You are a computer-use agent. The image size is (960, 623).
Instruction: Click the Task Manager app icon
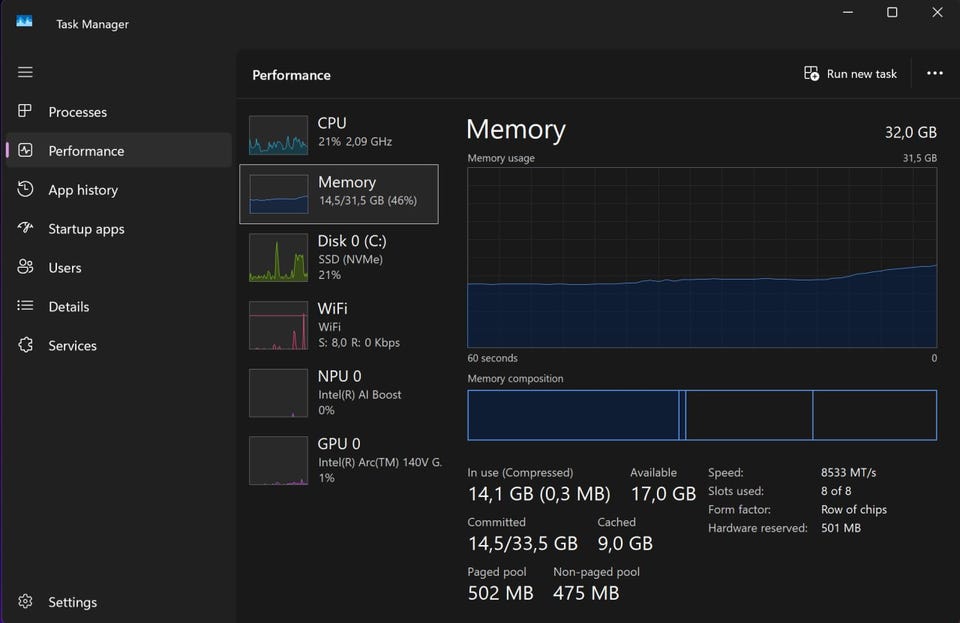[24, 23]
